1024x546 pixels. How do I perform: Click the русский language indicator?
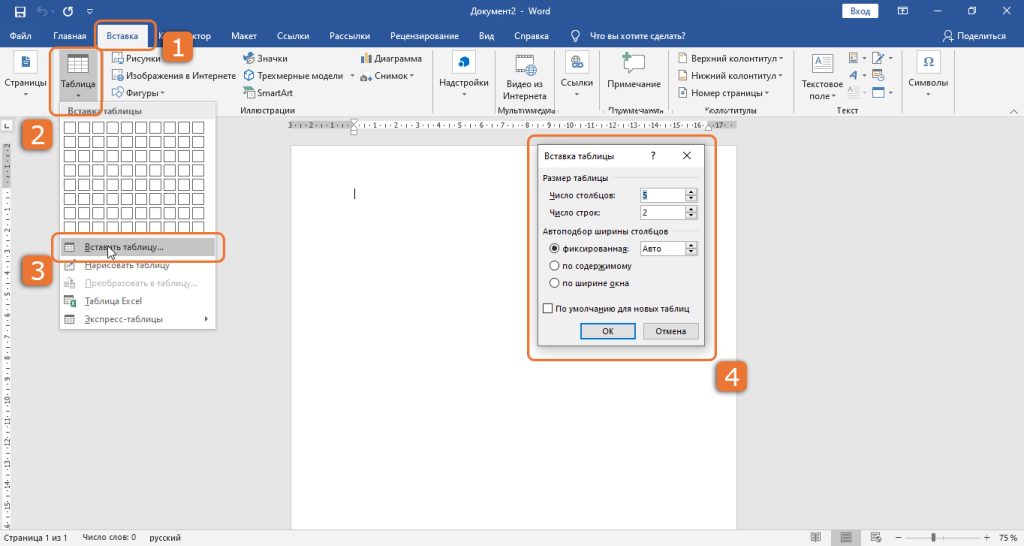point(165,538)
